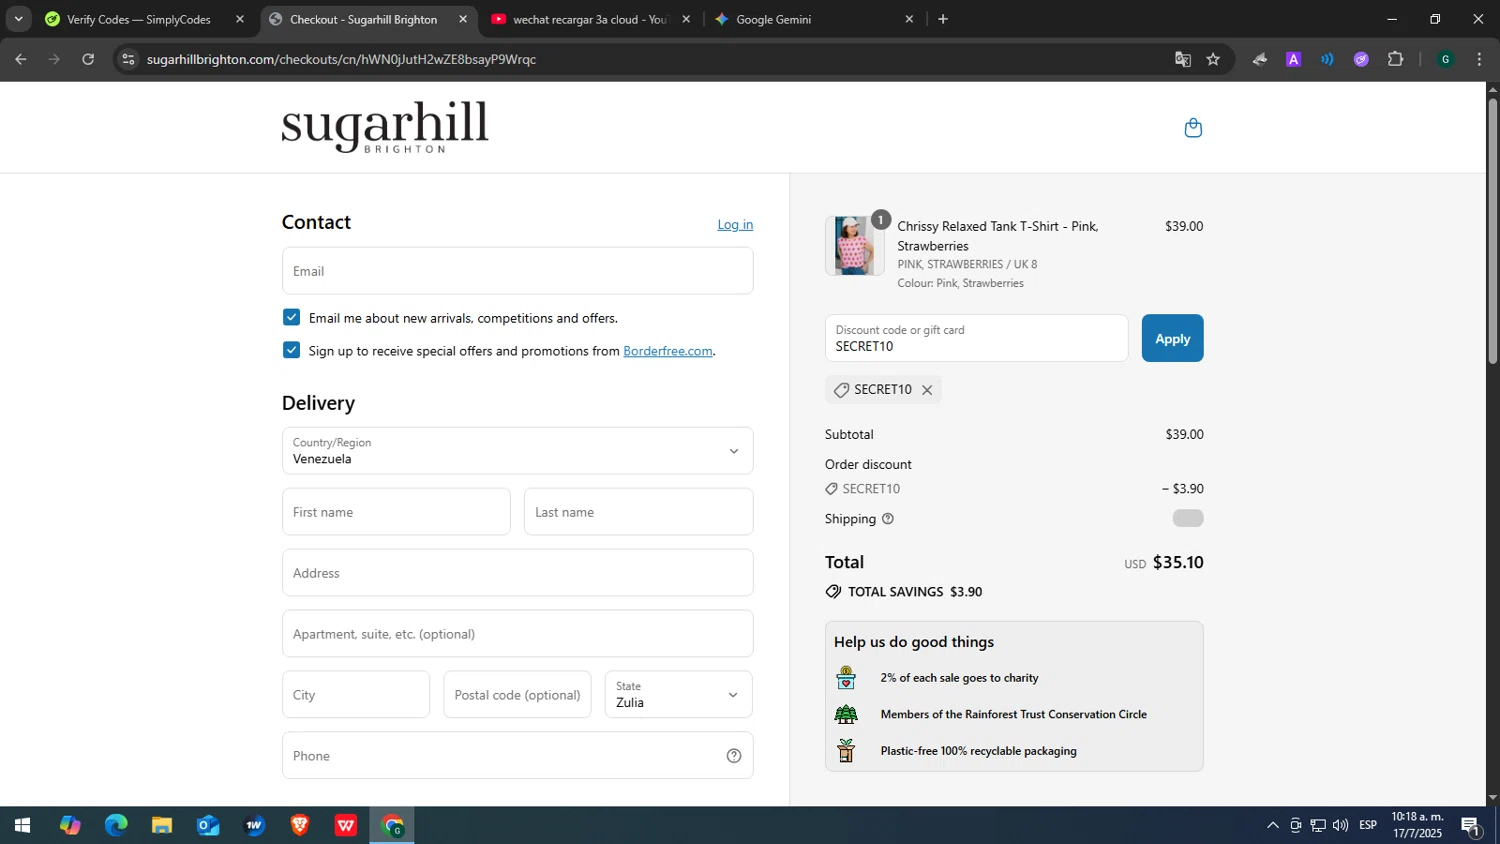This screenshot has width=1500, height=844.
Task: Remove the SECRET10 discount code tag
Action: [x=927, y=390]
